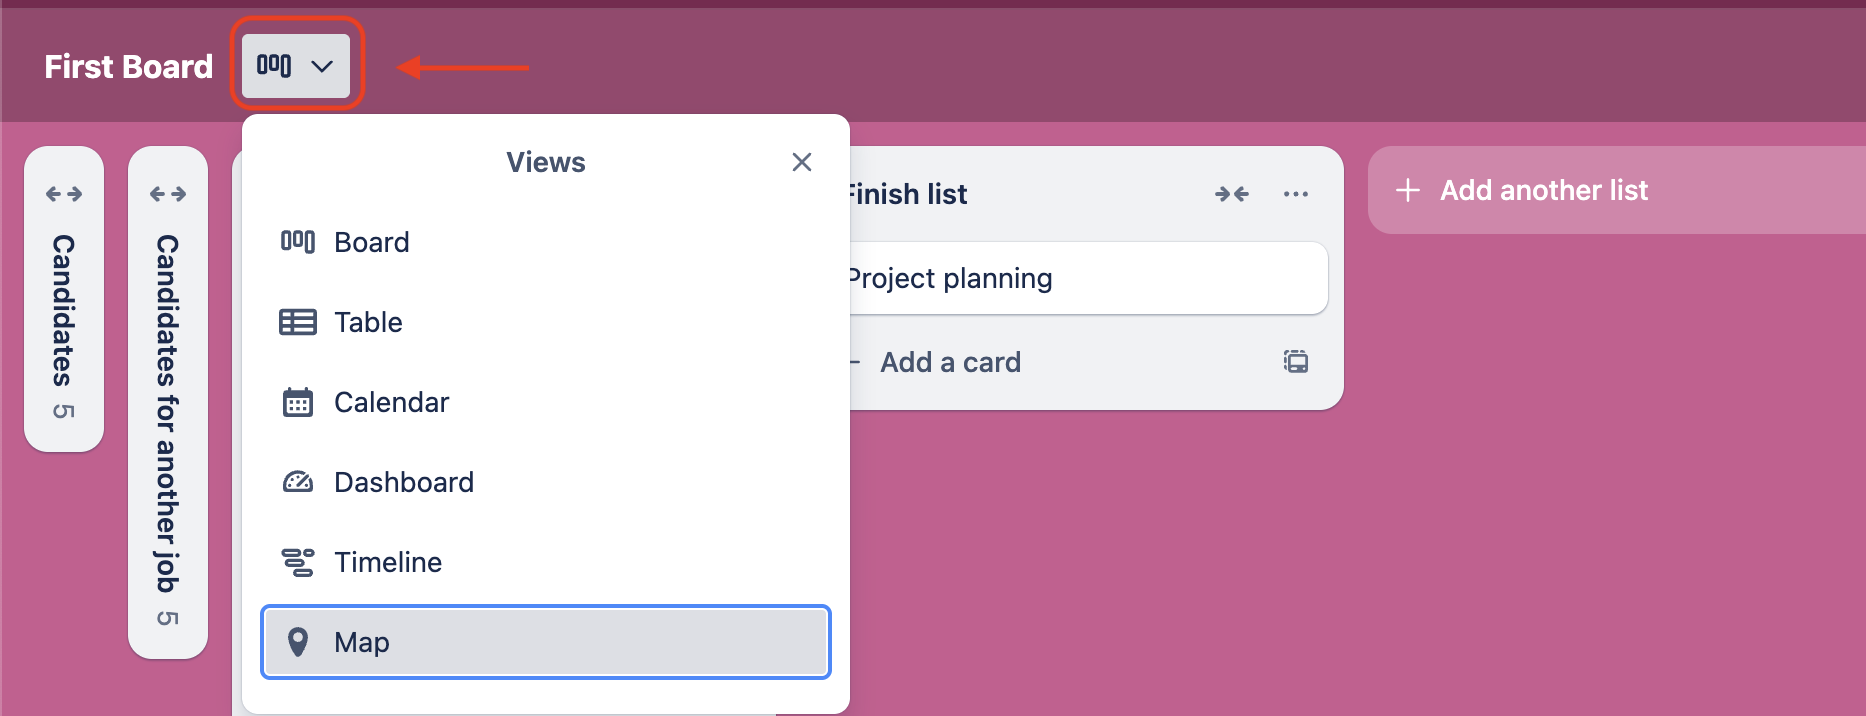Click the First Board title
1866x716 pixels.
128,66
